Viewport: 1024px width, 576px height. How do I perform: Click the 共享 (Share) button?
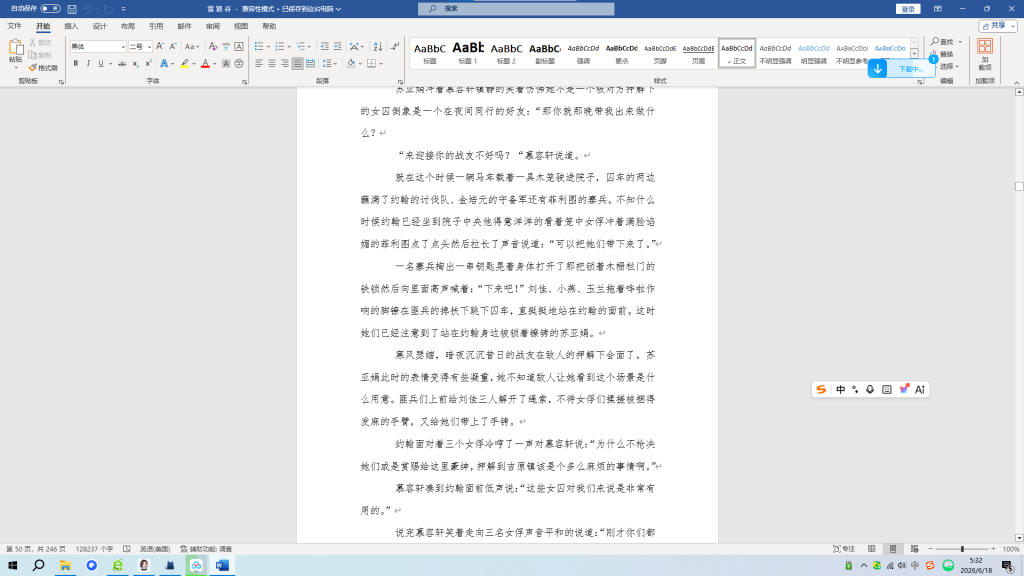pos(998,26)
